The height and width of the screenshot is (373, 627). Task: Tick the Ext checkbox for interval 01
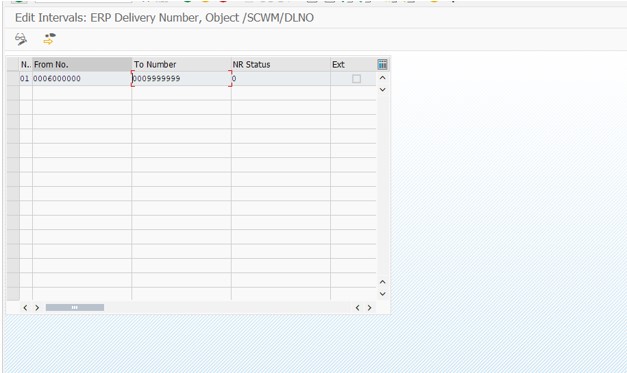(356, 79)
